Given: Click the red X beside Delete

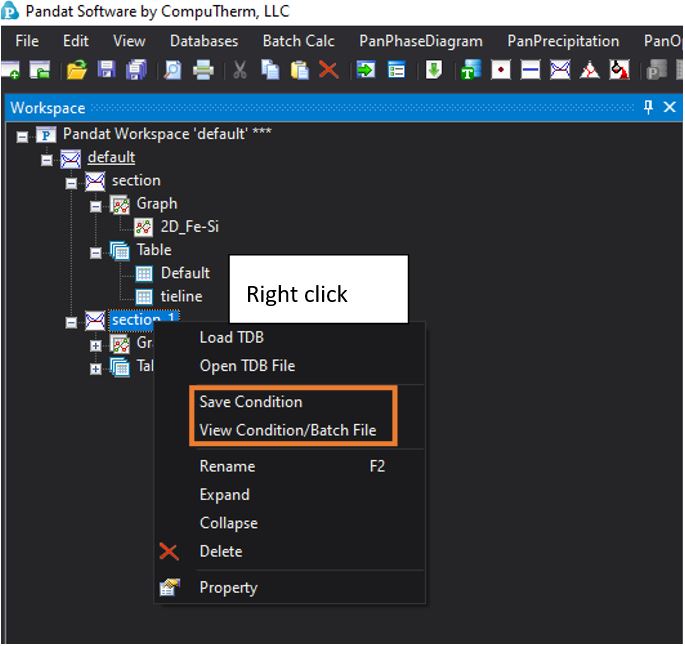Looking at the screenshot, I should coord(169,552).
